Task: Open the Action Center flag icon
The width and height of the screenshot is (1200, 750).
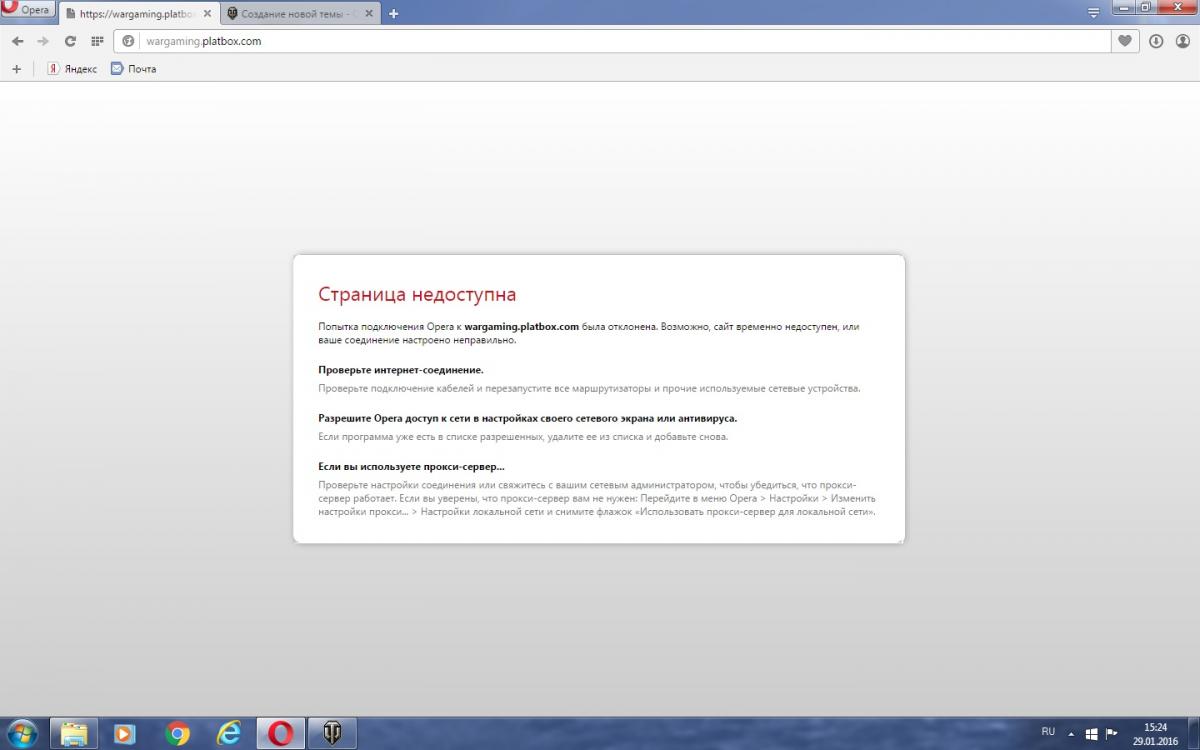Action: pos(1110,733)
